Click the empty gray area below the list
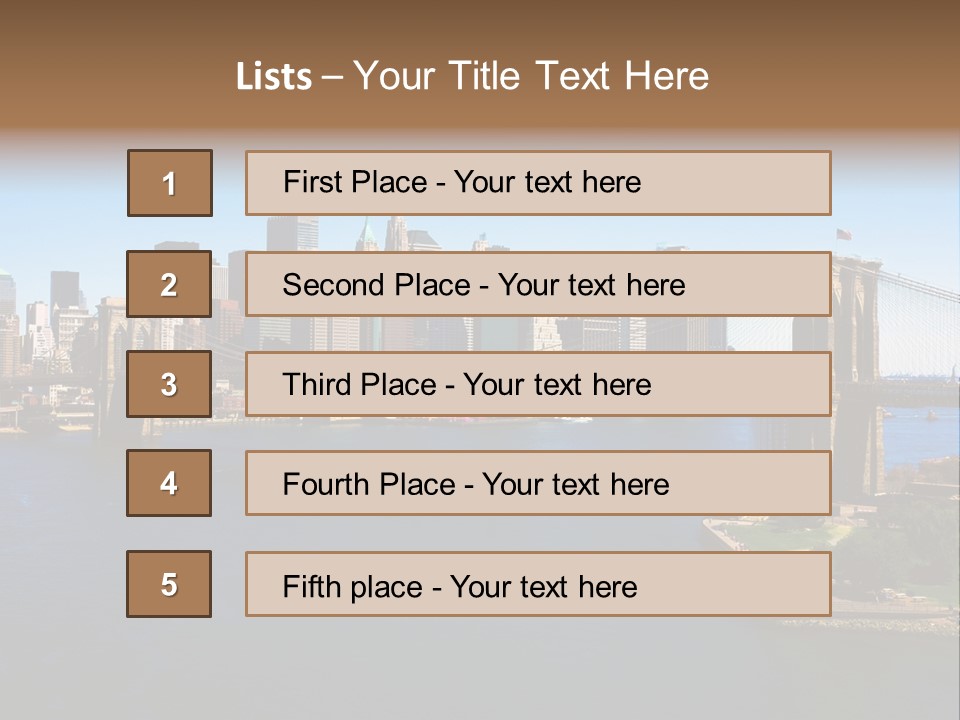 pos(480,670)
